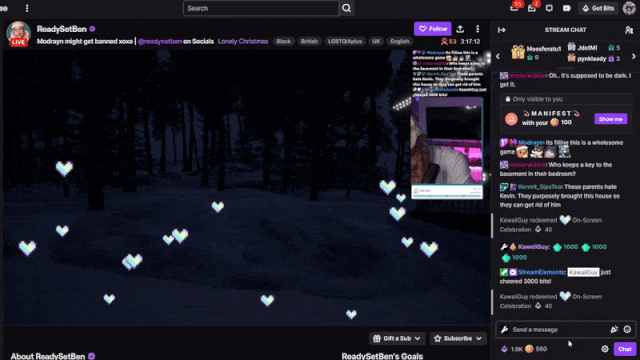The height and width of the screenshot is (360, 640).
Task: Show next gift leaderboard entries
Action: [x=633, y=56]
